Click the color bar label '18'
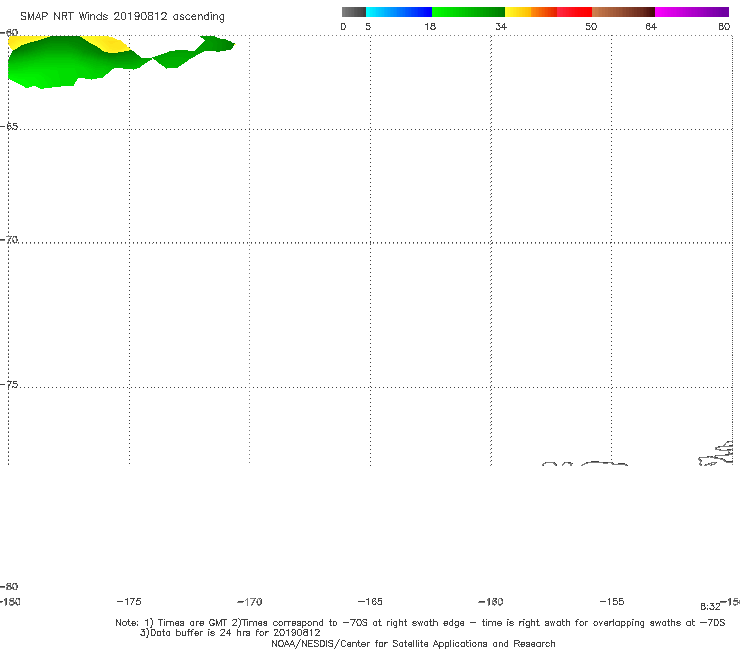Viewport: 740px width, 650px height. coord(430,27)
